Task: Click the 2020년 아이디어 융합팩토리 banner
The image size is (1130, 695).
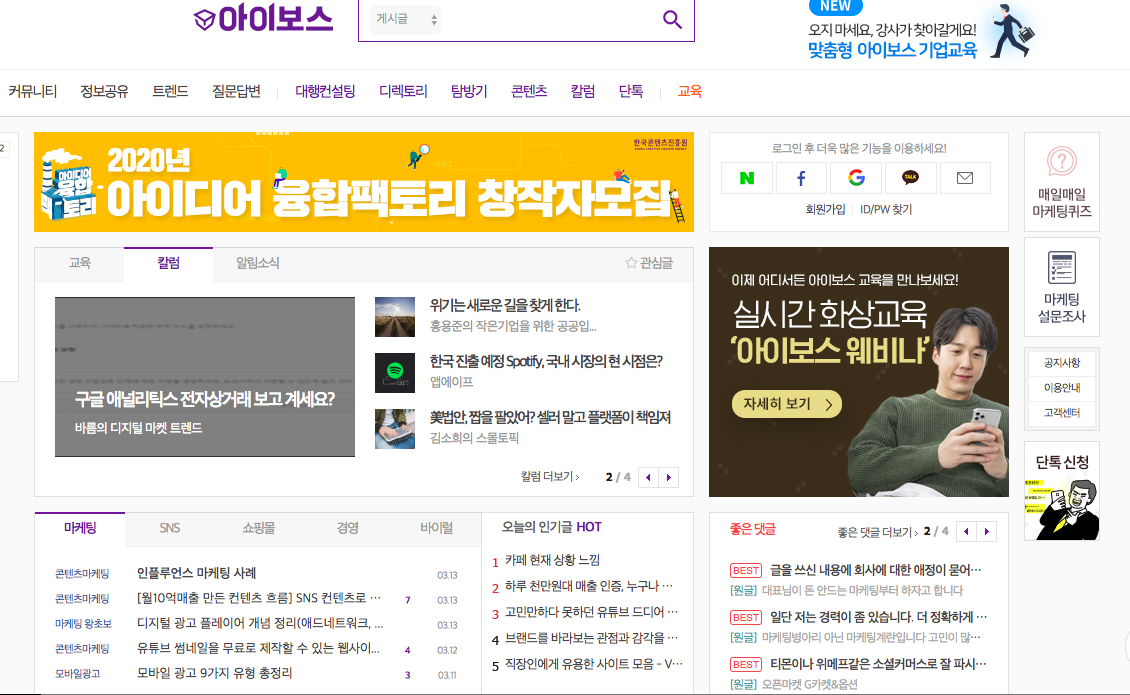Action: tap(364, 182)
